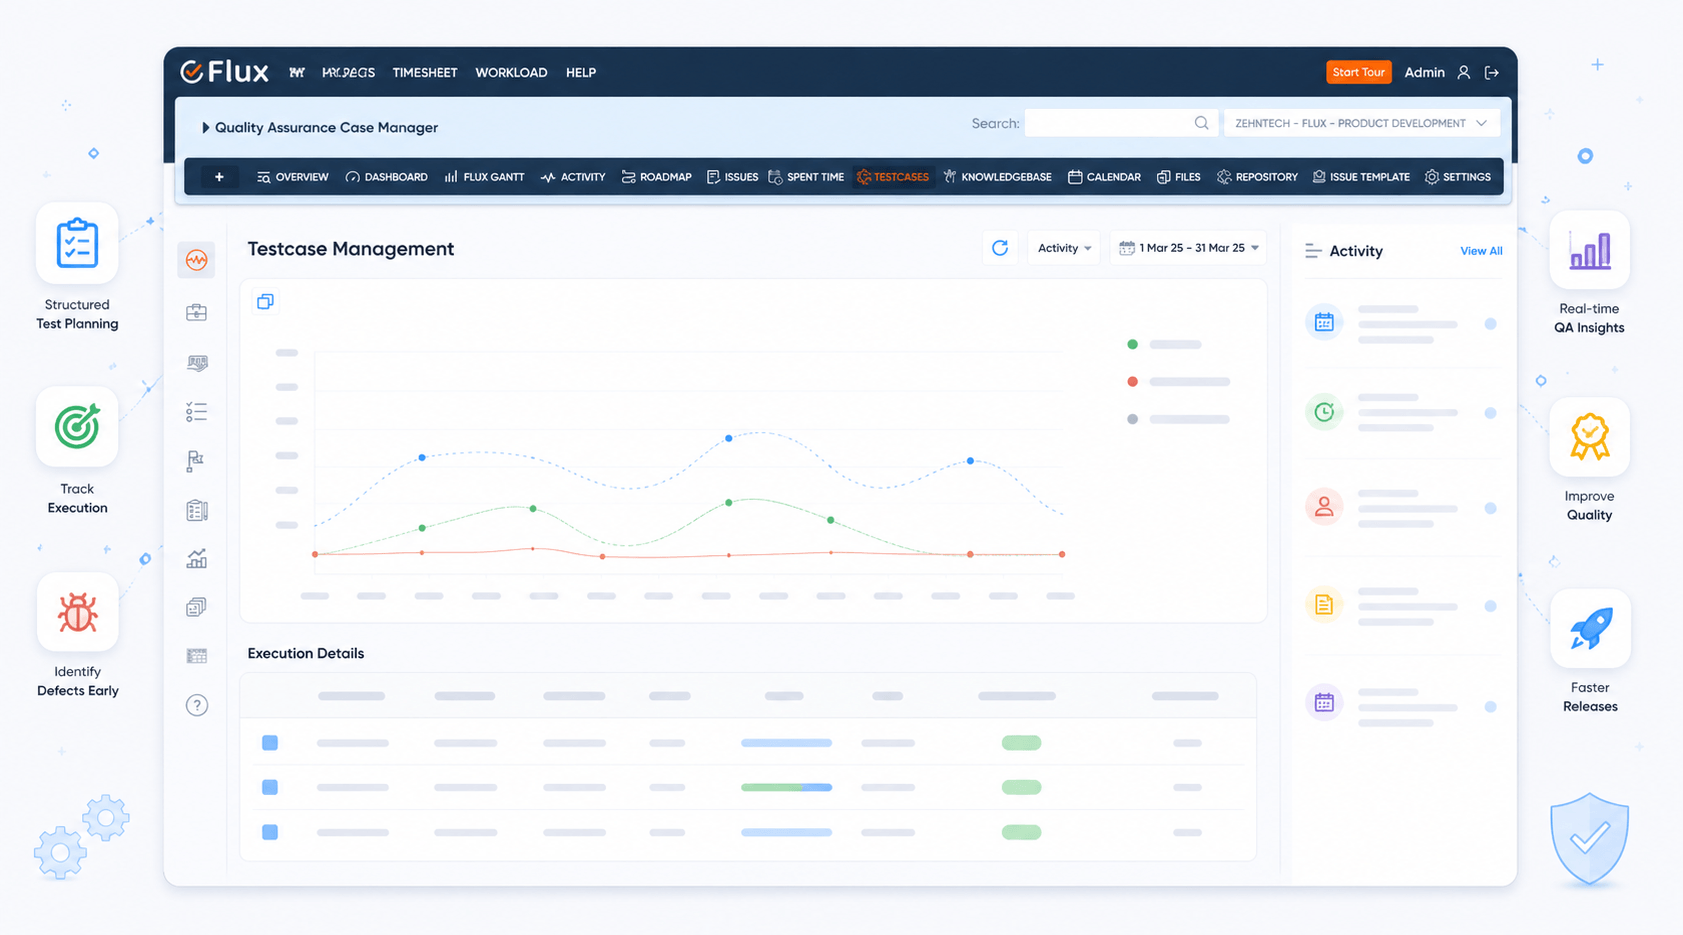The image size is (1683, 935).
Task: Open the FILES tab
Action: [x=1178, y=177]
